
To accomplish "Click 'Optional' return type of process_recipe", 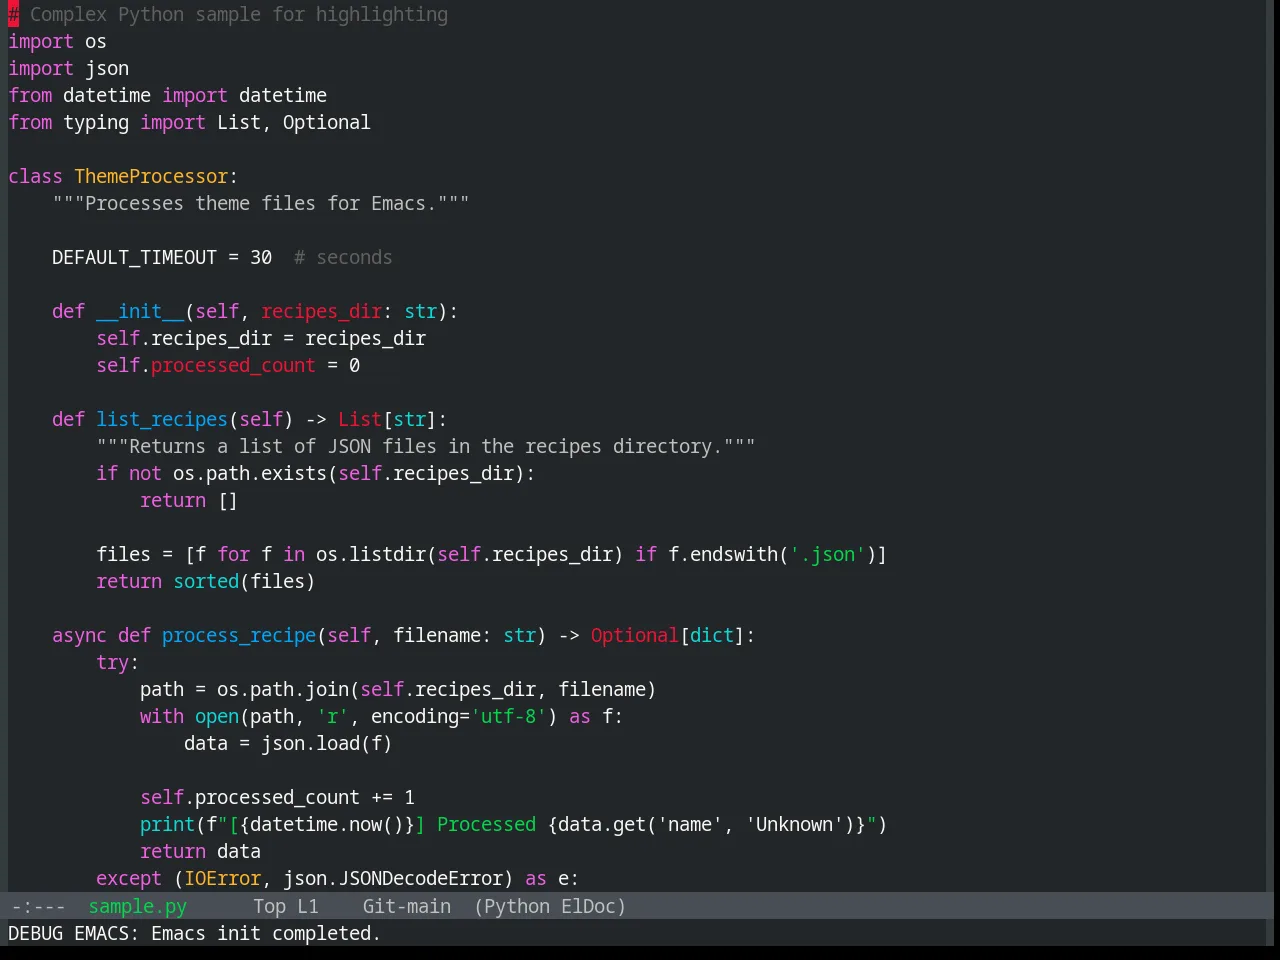I will point(635,635).
